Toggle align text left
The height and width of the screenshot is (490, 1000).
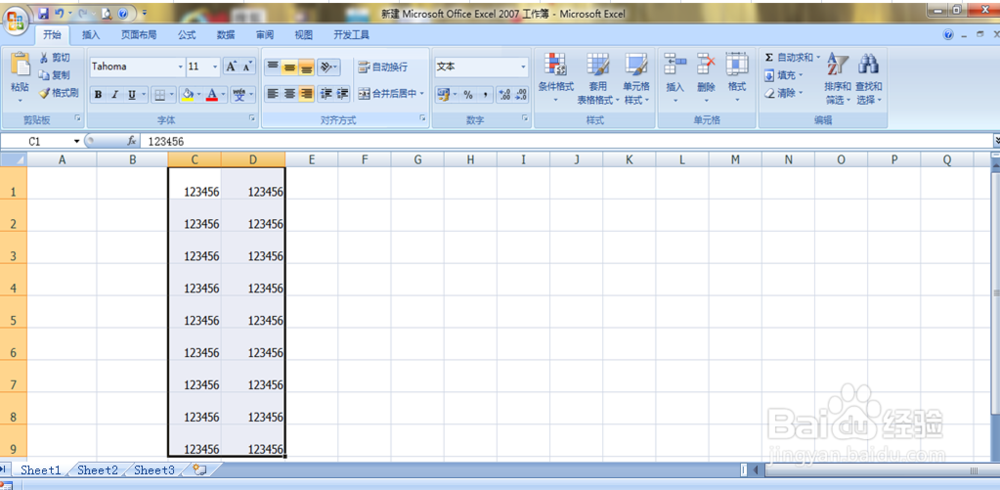click(x=272, y=94)
